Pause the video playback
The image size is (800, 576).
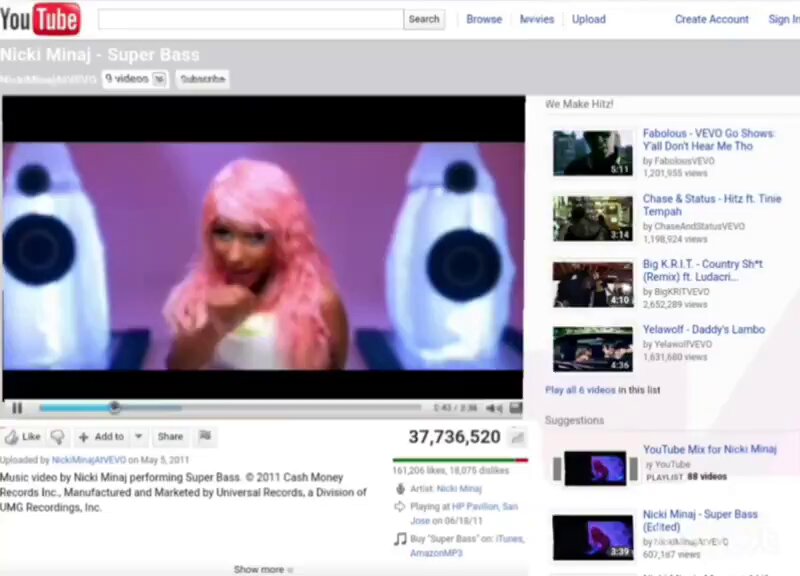17,408
